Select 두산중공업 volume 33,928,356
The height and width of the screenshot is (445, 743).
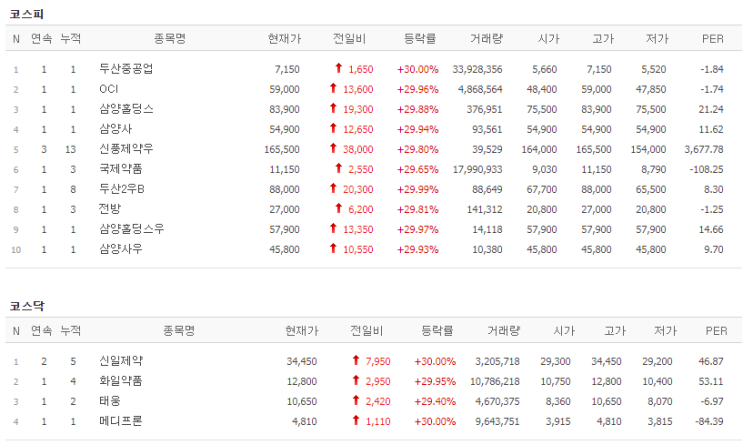[x=477, y=69]
